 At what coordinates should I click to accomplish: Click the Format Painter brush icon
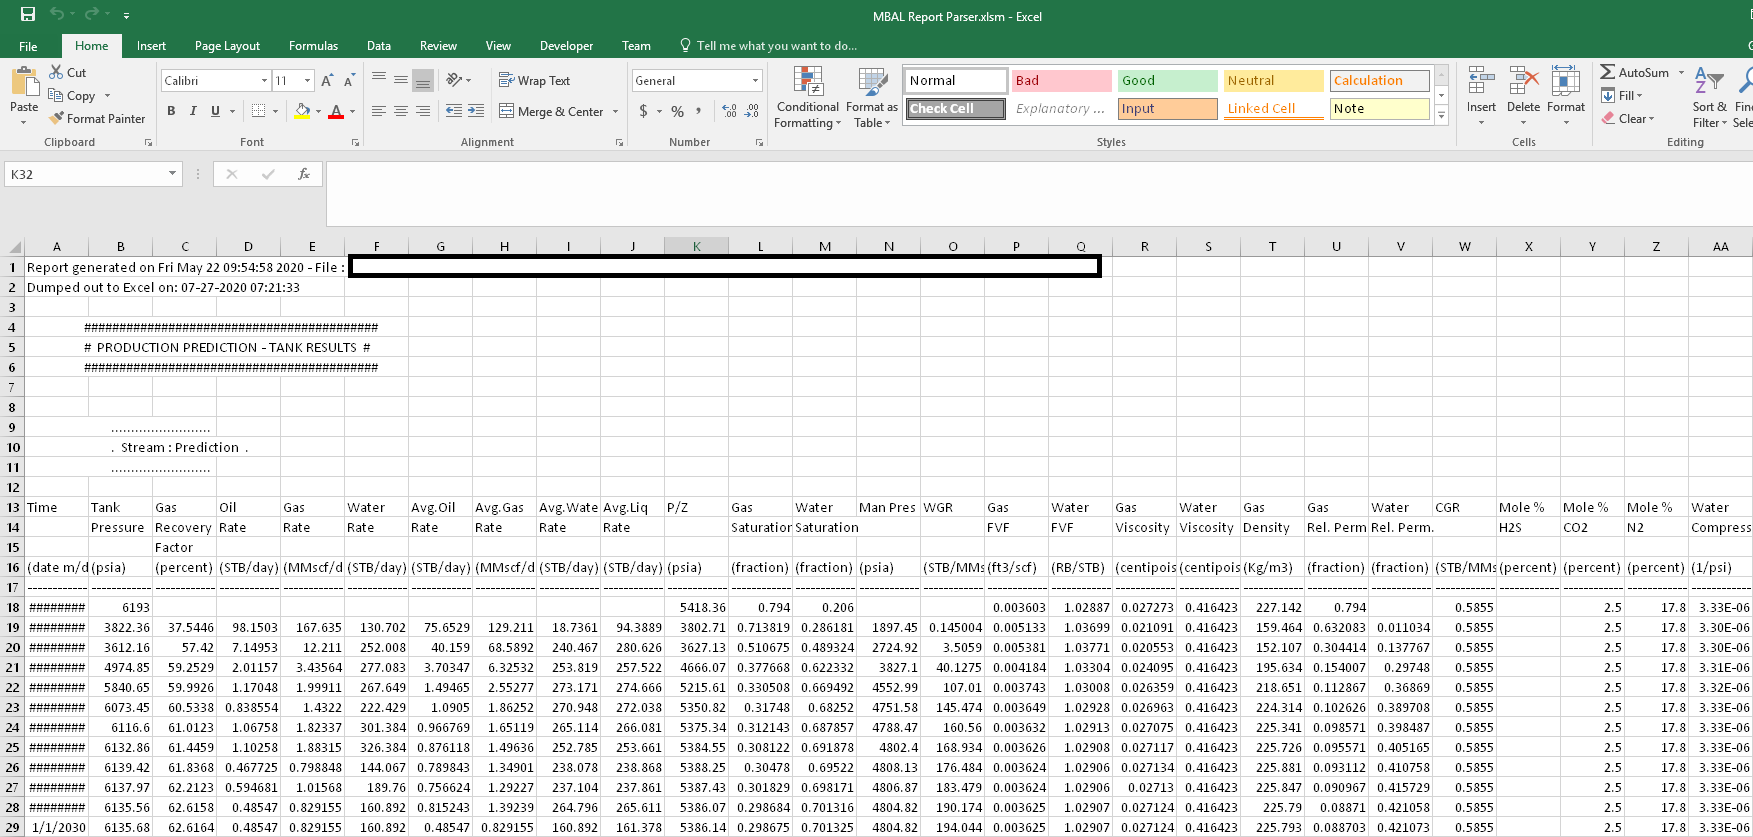56,118
